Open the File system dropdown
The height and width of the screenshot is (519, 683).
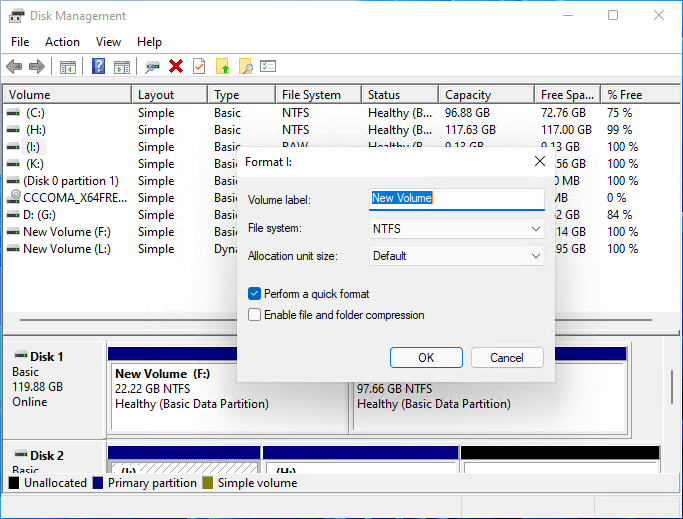tap(456, 229)
